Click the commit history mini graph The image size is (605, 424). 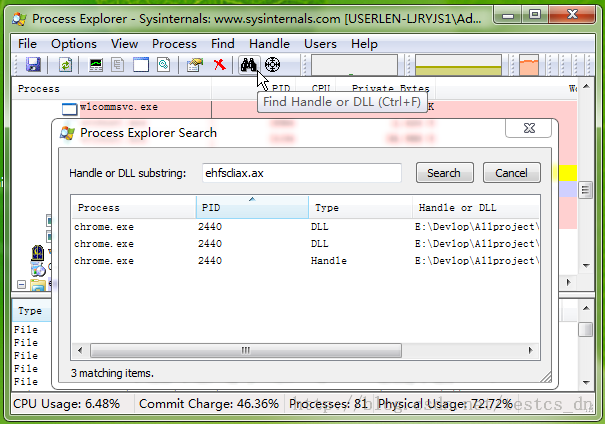(458, 65)
